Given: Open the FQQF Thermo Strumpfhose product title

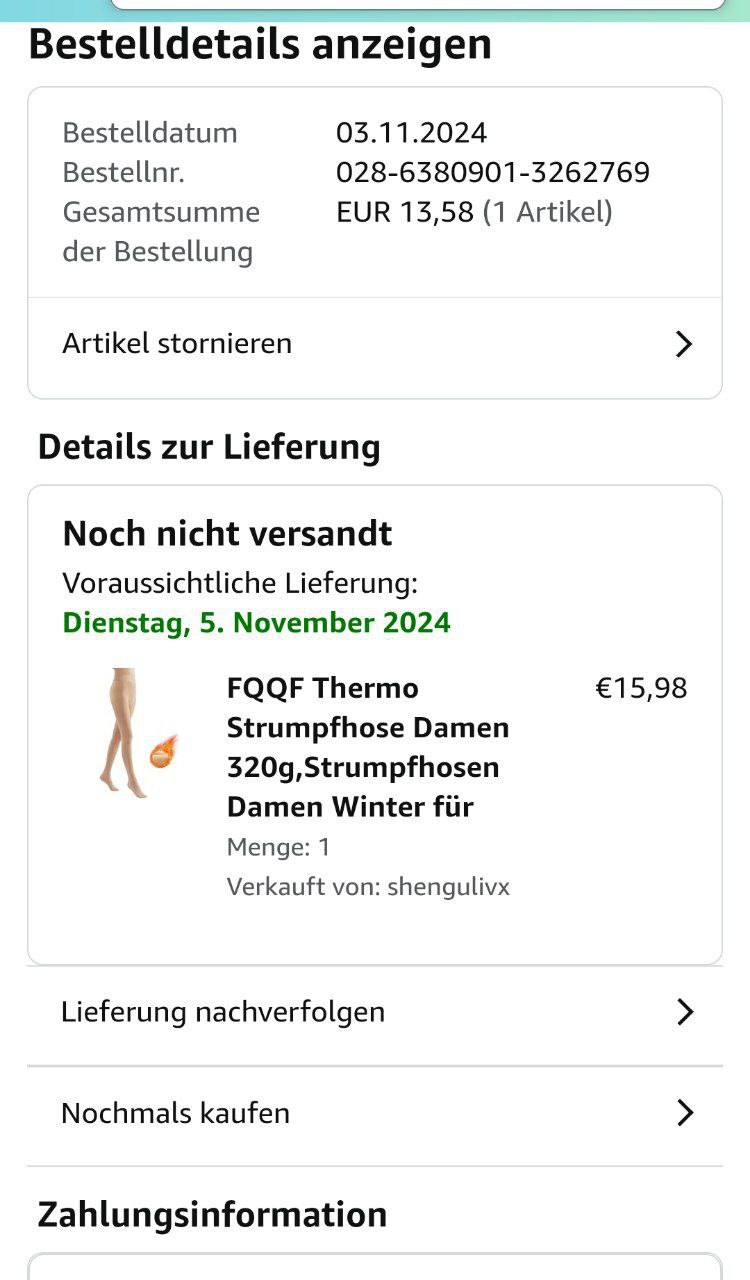Looking at the screenshot, I should pyautogui.click(x=368, y=747).
